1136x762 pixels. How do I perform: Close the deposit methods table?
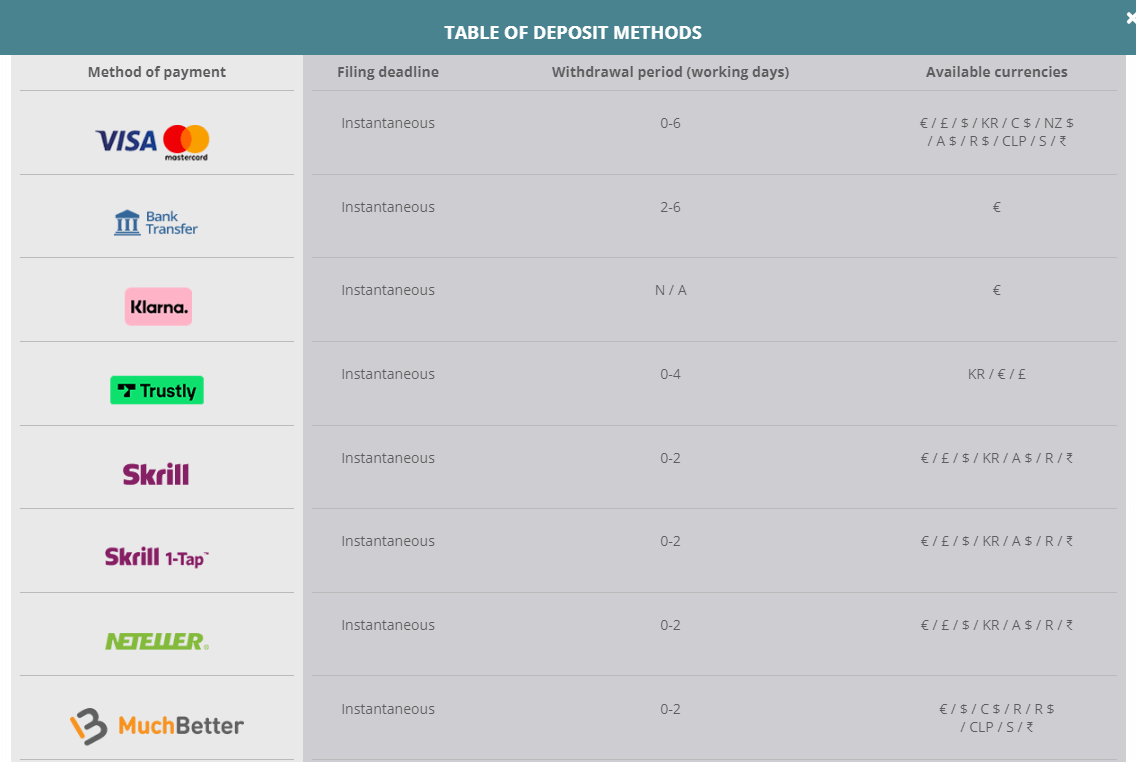coord(1130,18)
